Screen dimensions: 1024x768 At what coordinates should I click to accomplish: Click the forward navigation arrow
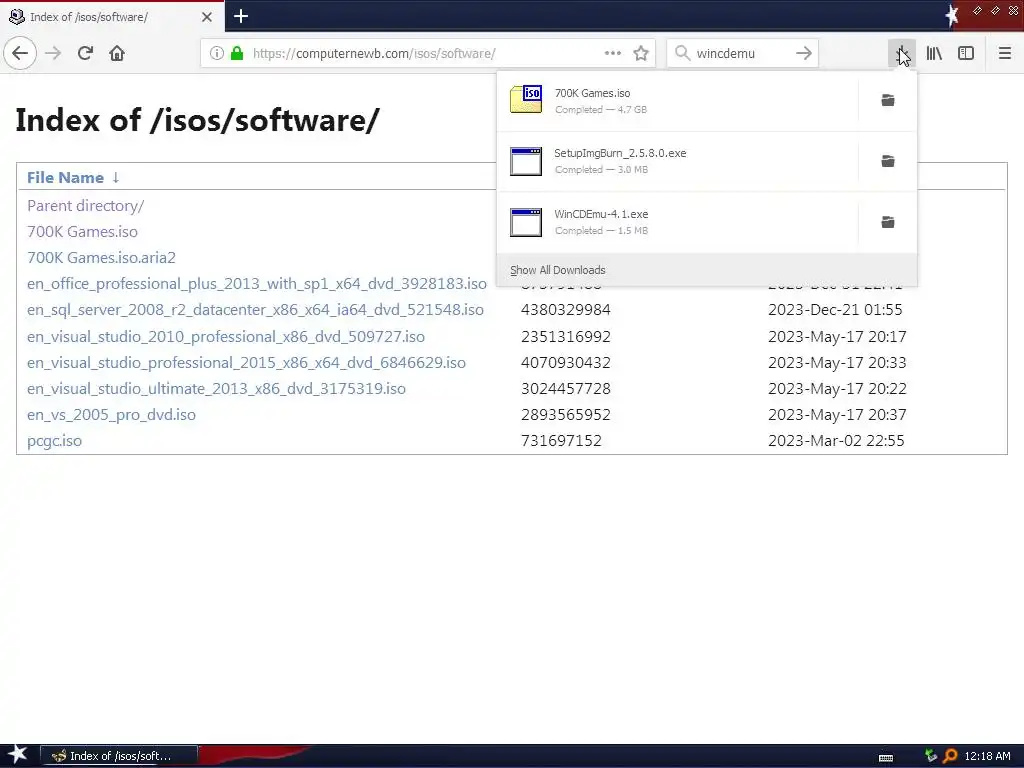[53, 53]
